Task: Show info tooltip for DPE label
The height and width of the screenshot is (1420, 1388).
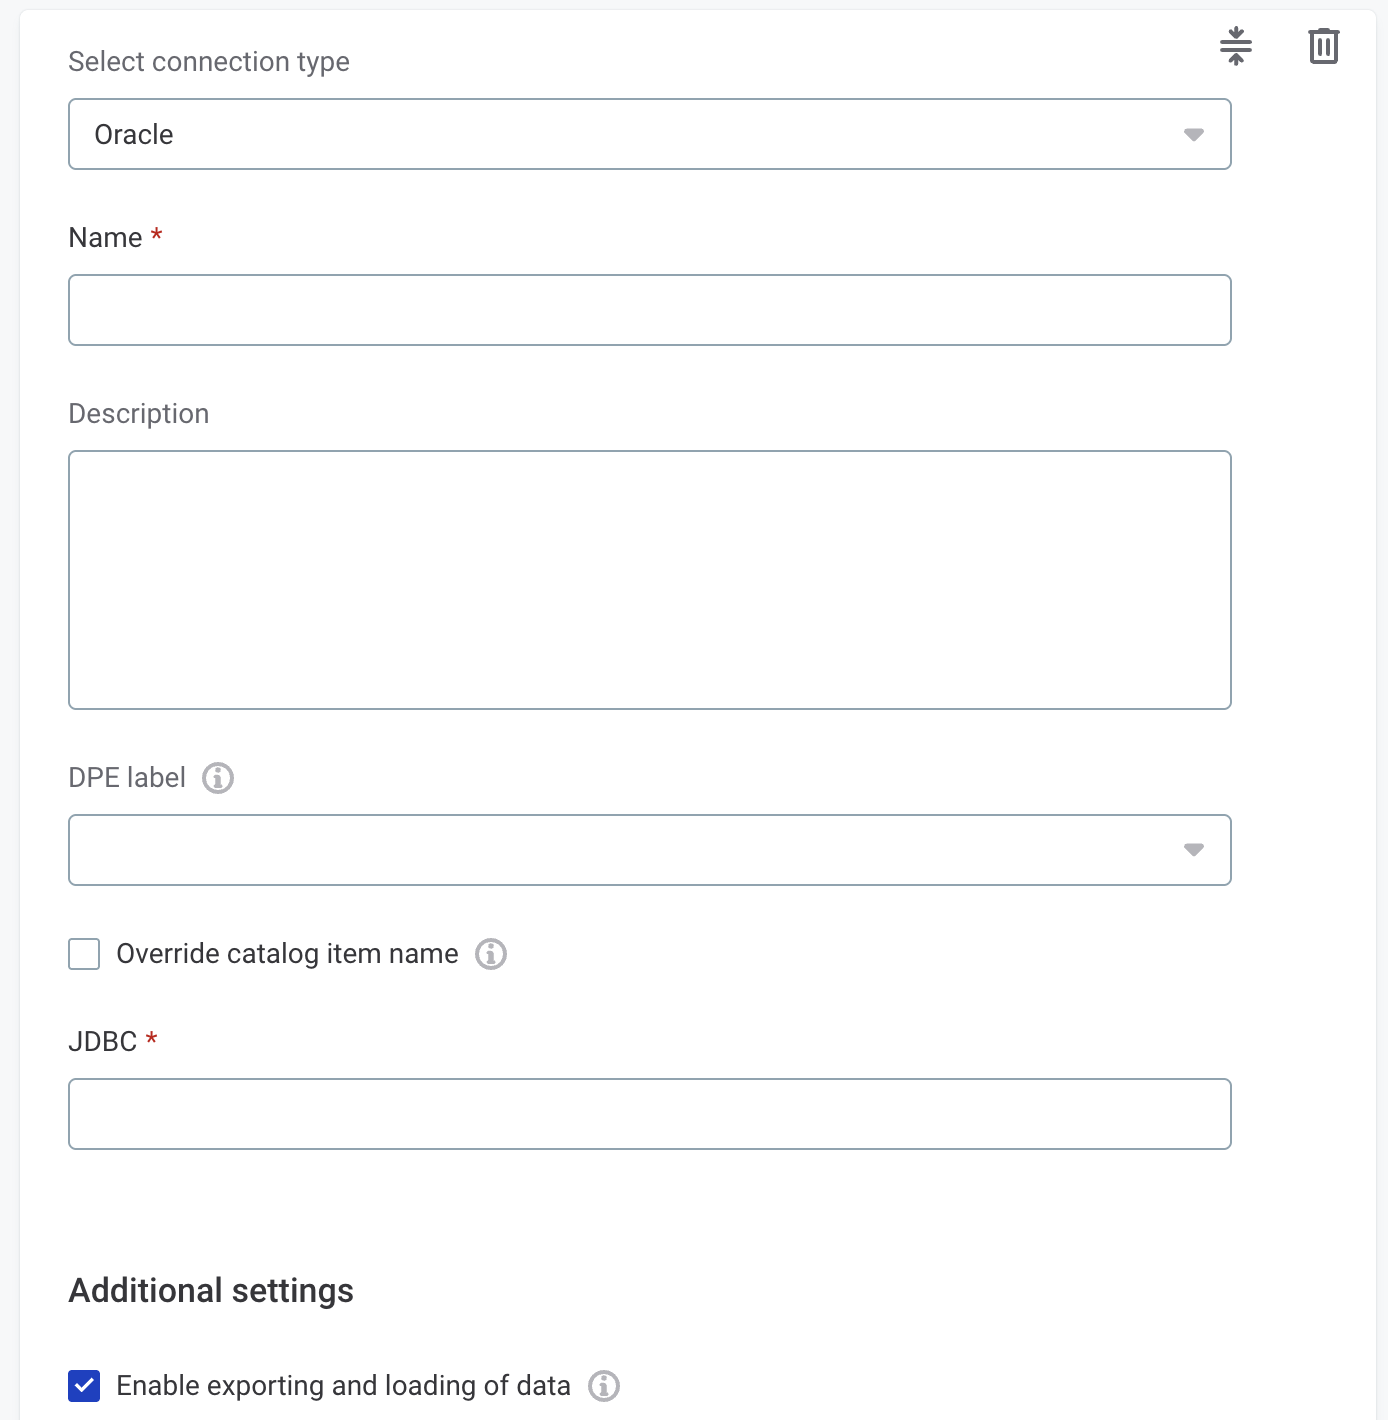Action: pyautogui.click(x=218, y=778)
